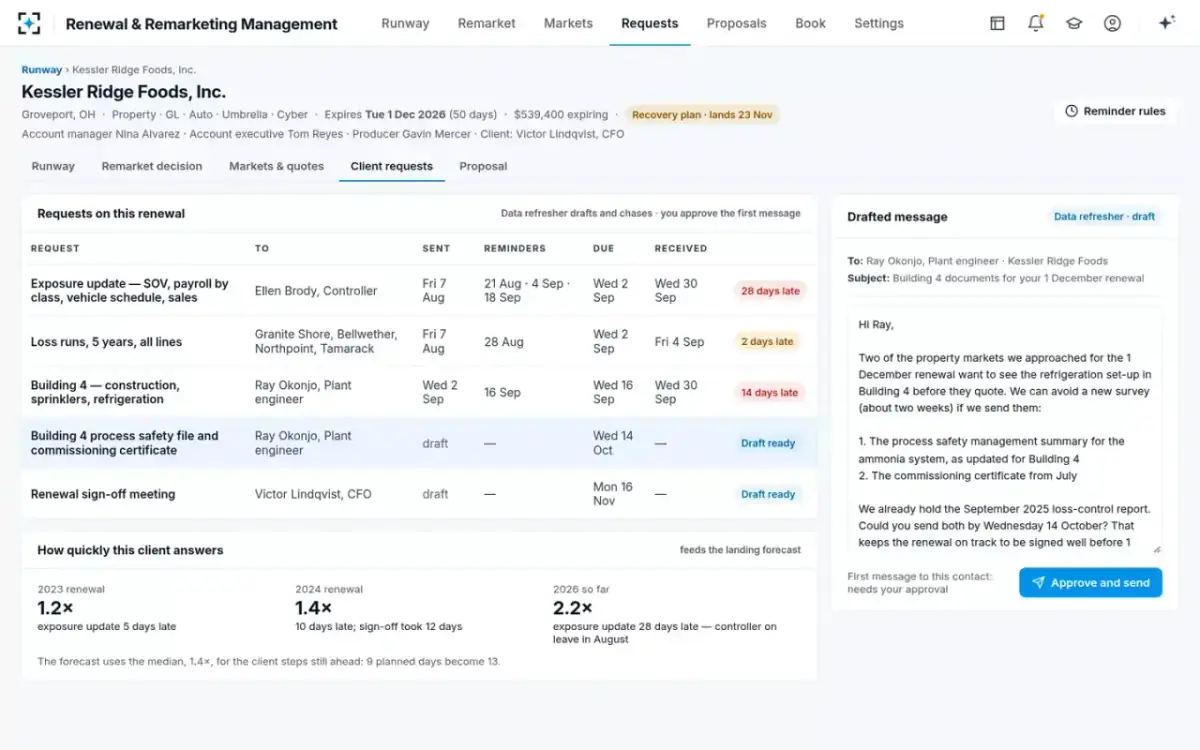Click Victor Lindqvist, CFO recipient cell
The height and width of the screenshot is (750, 1200).
[x=315, y=494]
